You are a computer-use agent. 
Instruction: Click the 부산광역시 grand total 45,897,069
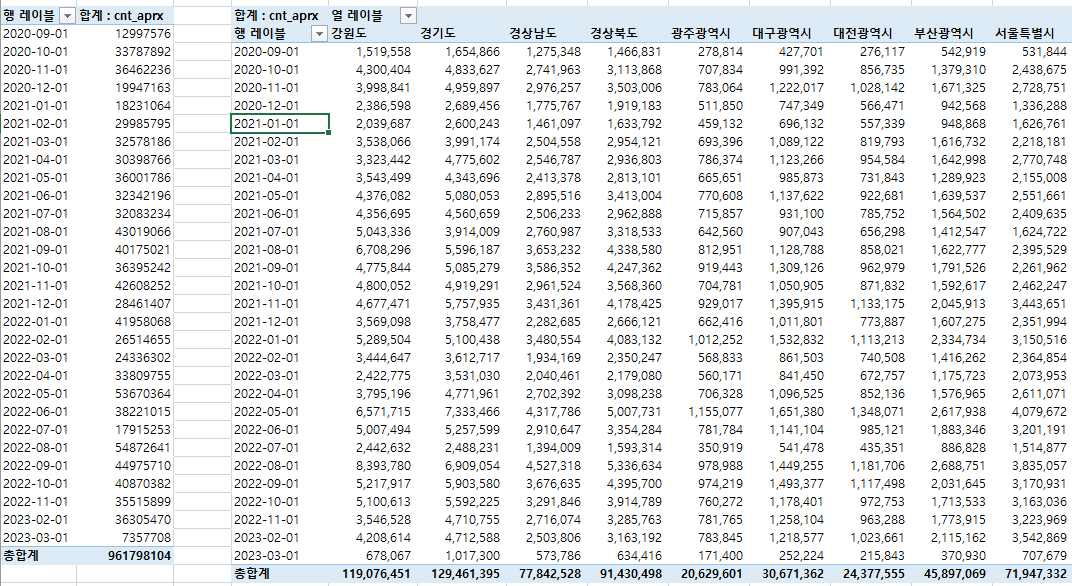(x=955, y=574)
